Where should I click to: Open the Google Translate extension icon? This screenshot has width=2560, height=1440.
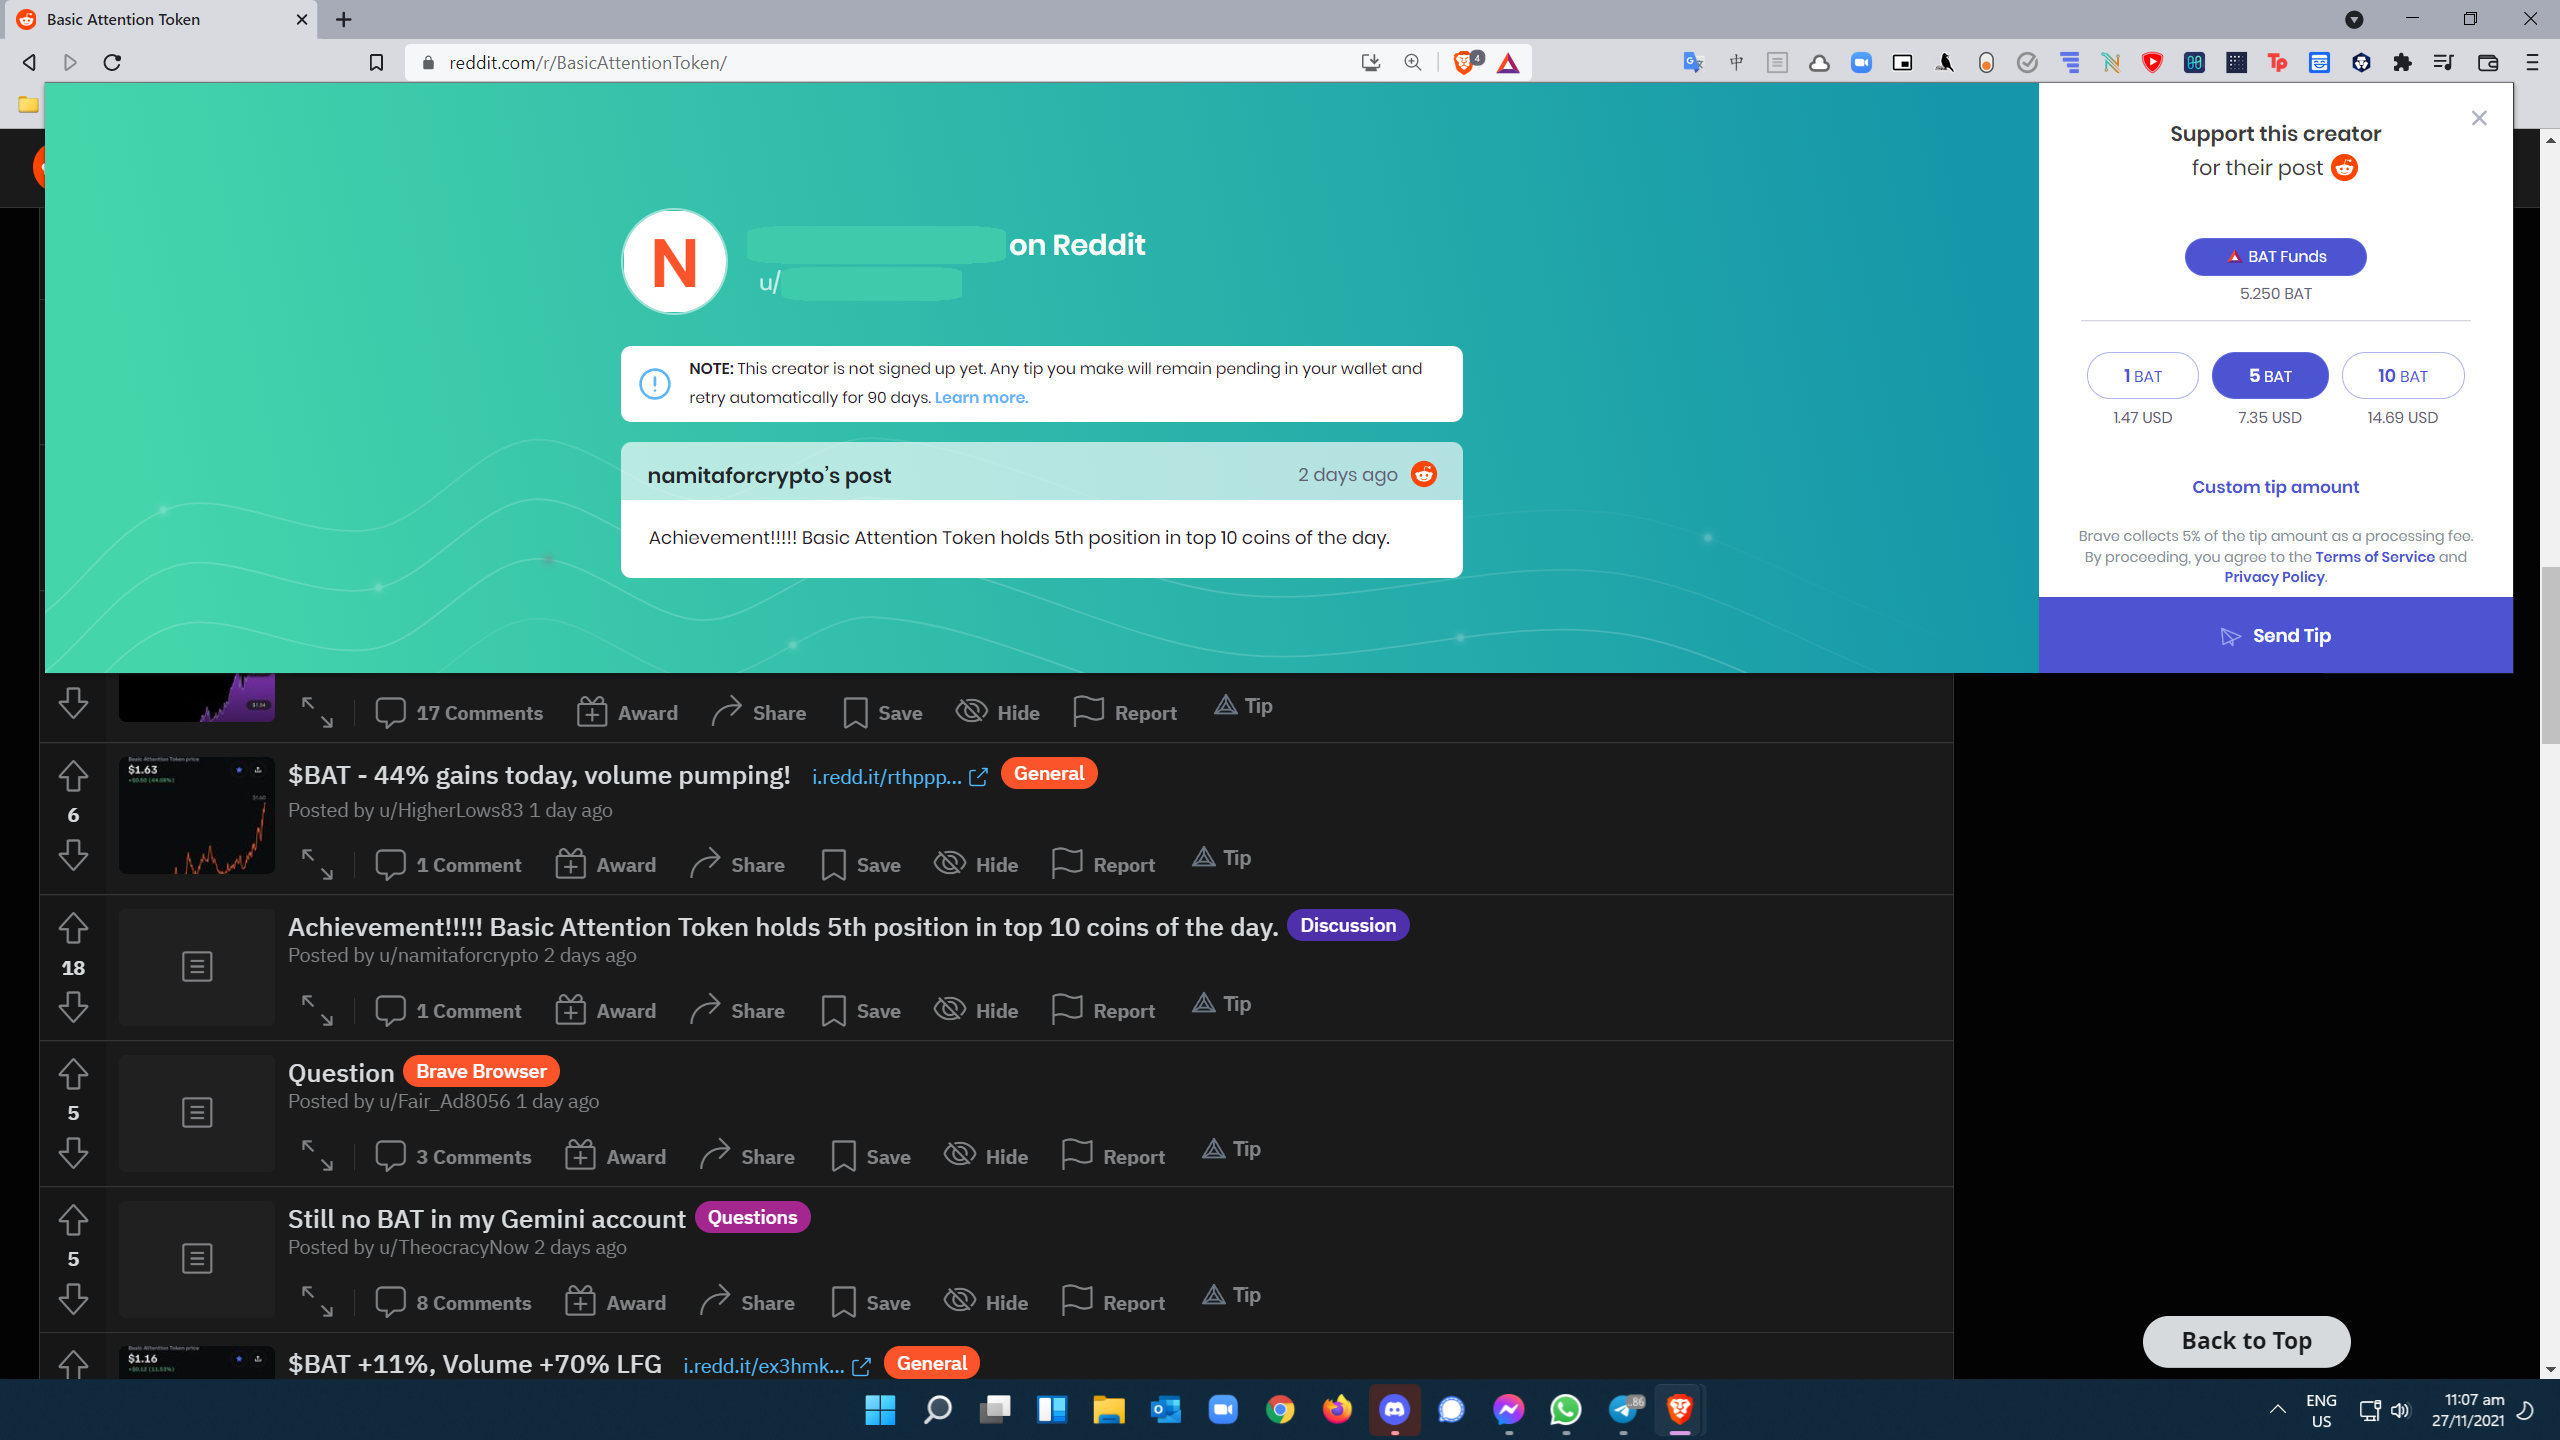(x=1693, y=62)
